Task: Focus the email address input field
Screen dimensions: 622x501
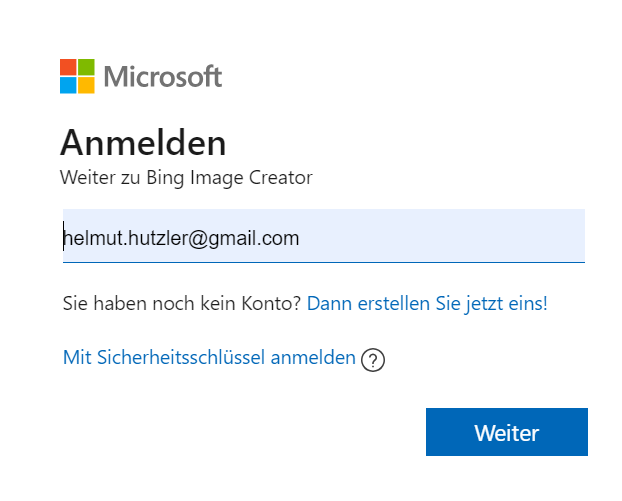Action: tap(324, 236)
